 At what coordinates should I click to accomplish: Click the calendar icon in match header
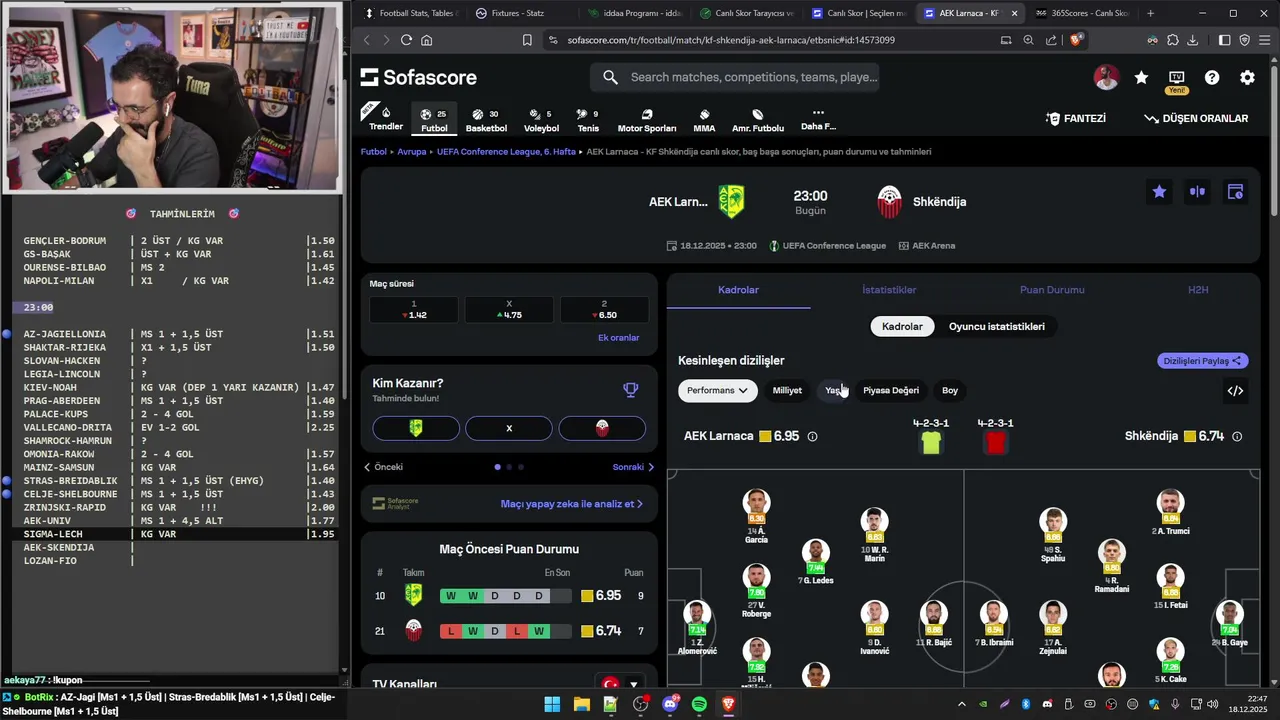click(1235, 192)
